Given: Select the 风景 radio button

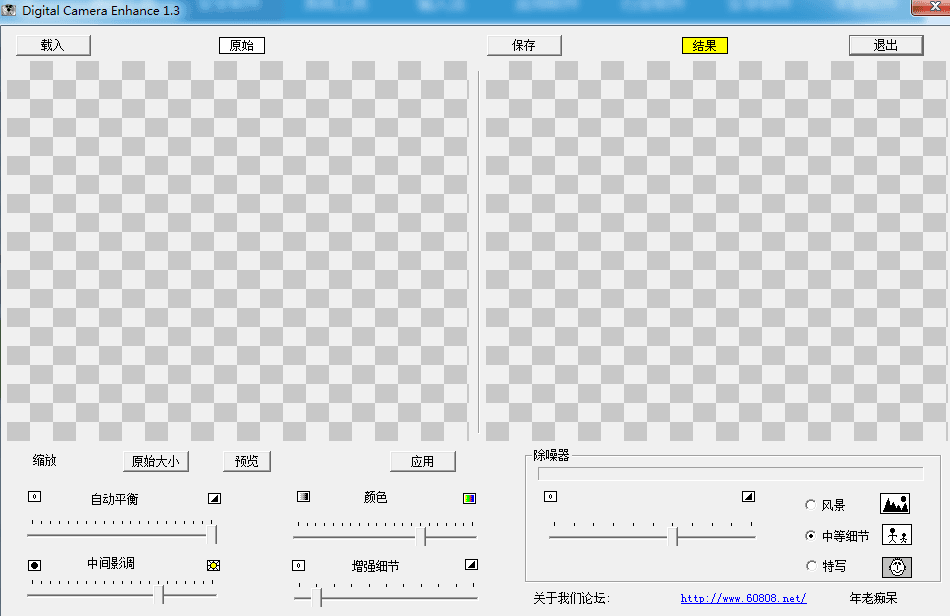Looking at the screenshot, I should [x=810, y=505].
